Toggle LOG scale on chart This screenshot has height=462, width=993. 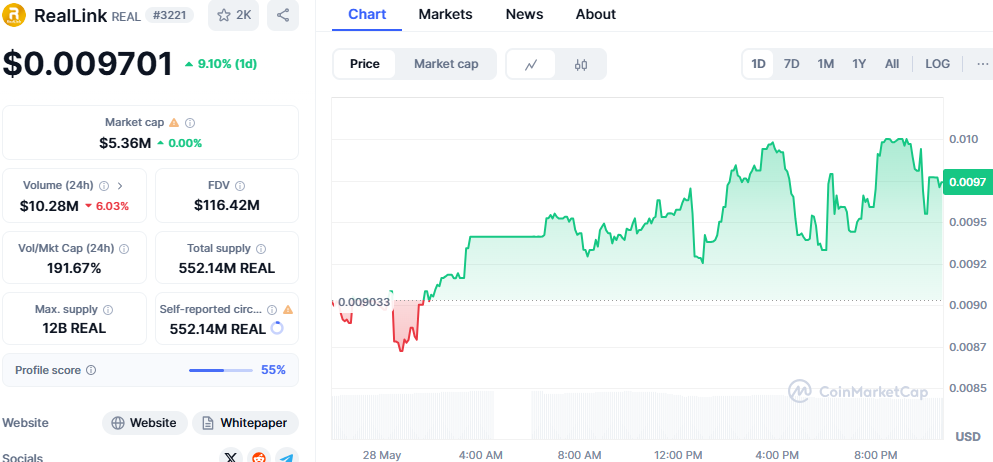(x=937, y=64)
